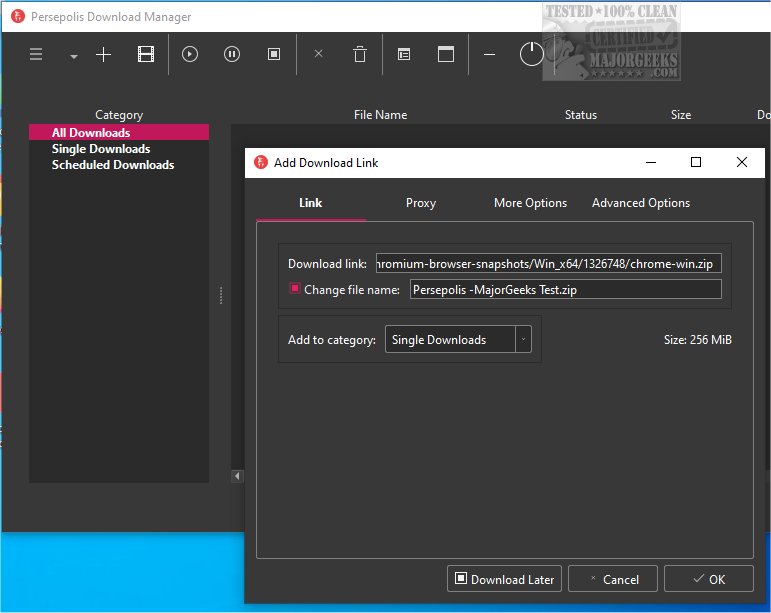Open the More Options tab
The image size is (771, 613).
[x=530, y=203]
